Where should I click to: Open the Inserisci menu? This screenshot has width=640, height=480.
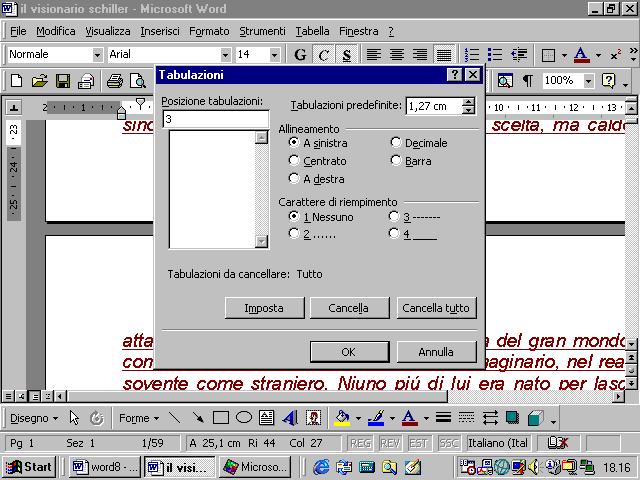coord(160,31)
